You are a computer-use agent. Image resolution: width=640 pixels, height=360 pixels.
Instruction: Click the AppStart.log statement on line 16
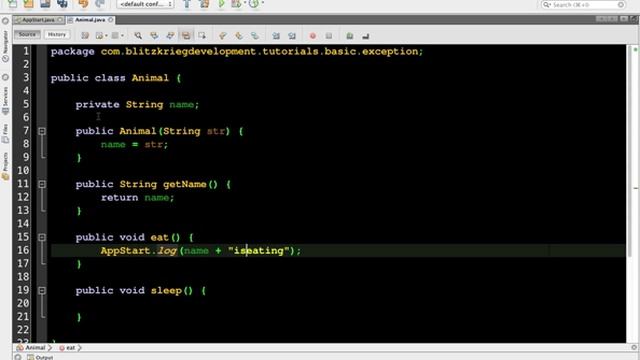(200, 251)
